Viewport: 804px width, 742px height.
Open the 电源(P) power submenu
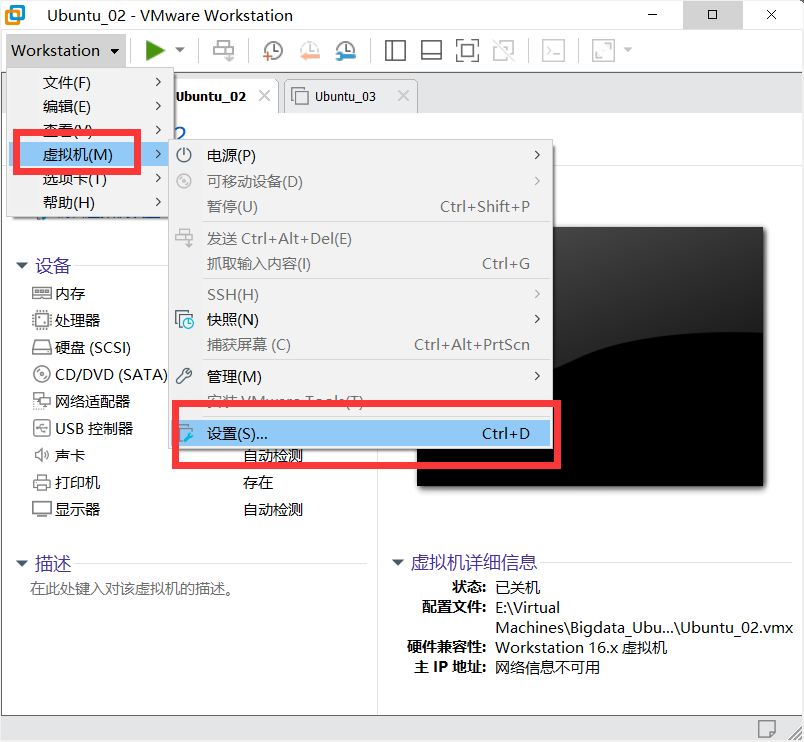coord(361,155)
